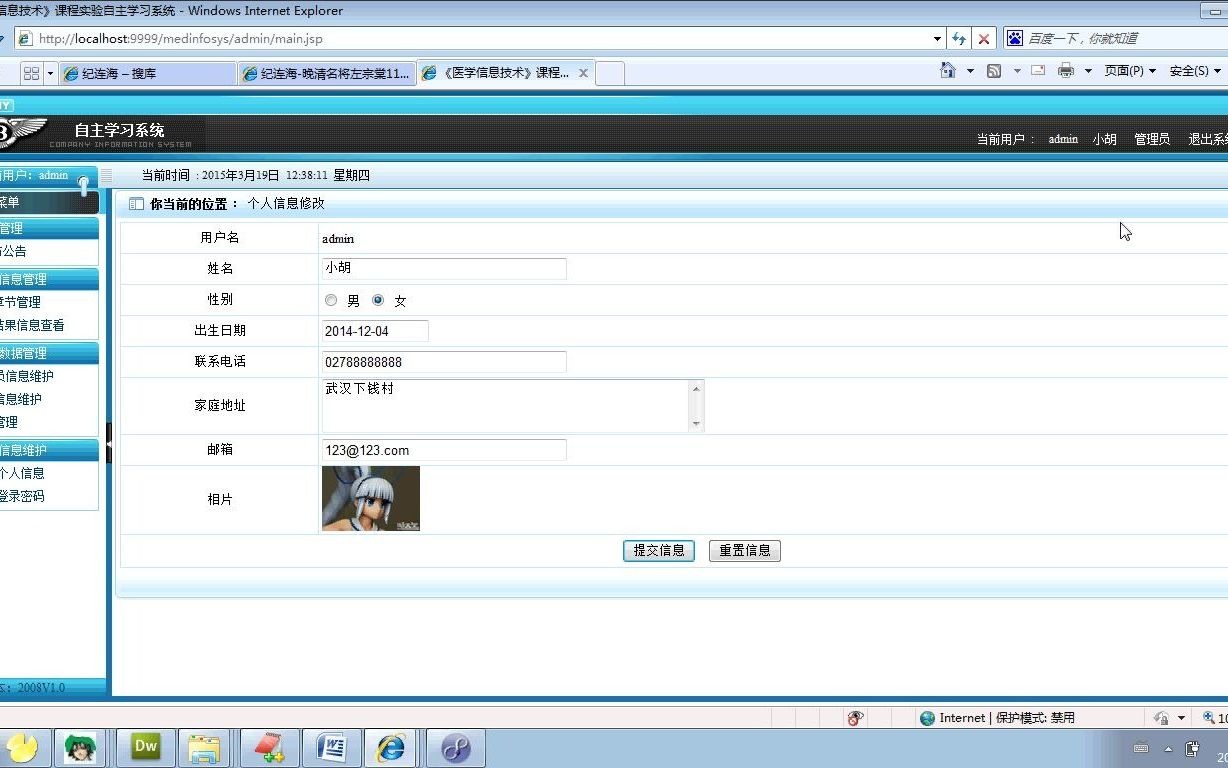Expand the address bar history dropdown
The image size is (1228, 768).
point(938,38)
